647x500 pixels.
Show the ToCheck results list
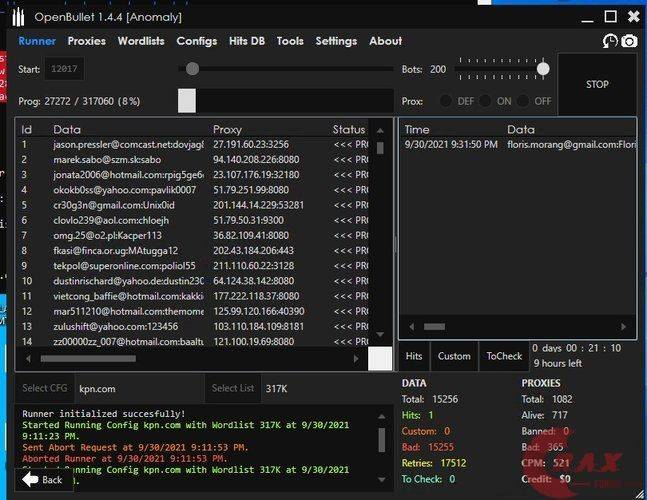[x=504, y=356]
